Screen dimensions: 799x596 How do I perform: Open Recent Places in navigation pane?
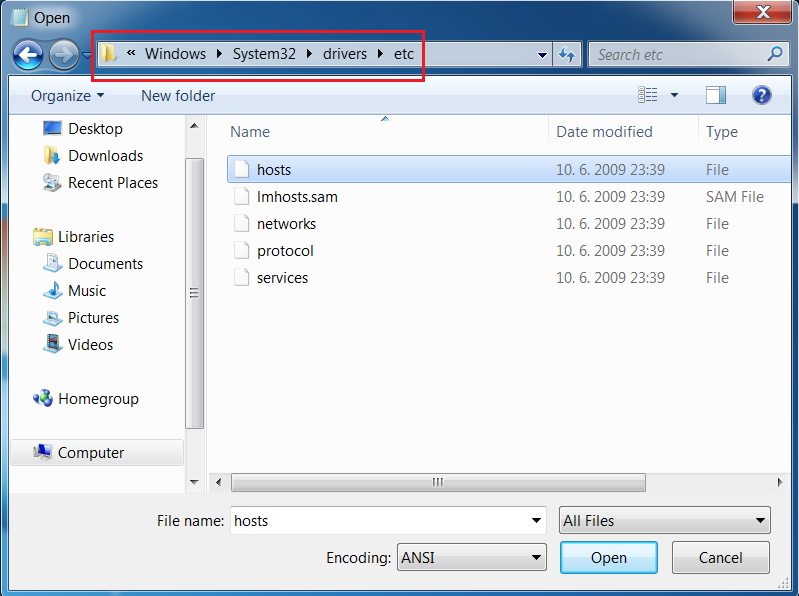[113, 183]
